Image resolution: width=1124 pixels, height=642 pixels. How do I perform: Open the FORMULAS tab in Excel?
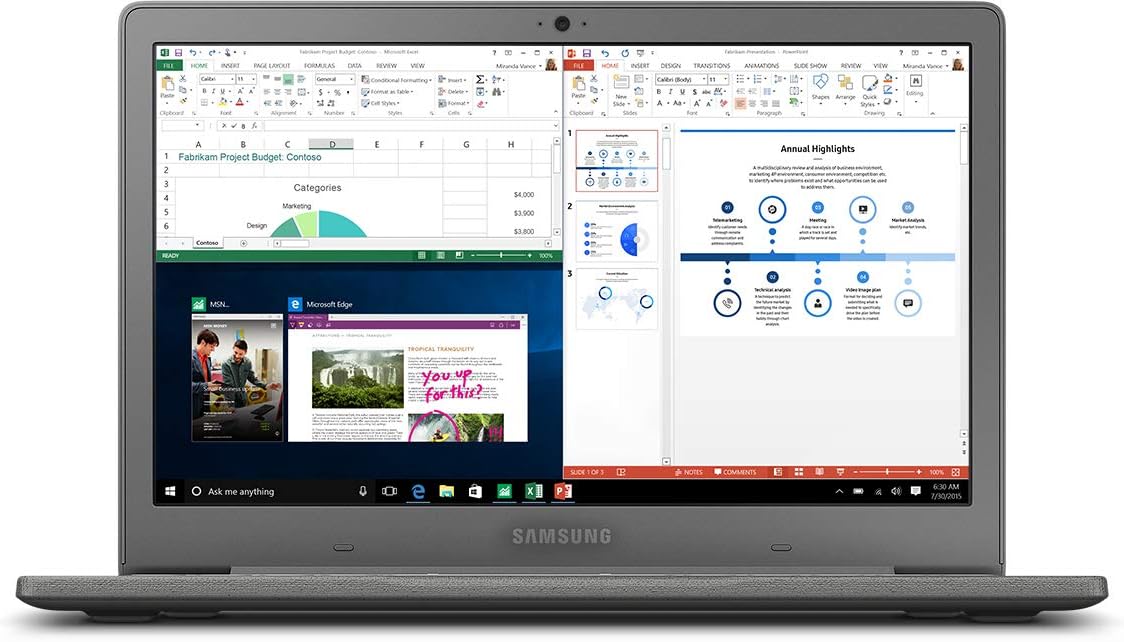(x=320, y=66)
